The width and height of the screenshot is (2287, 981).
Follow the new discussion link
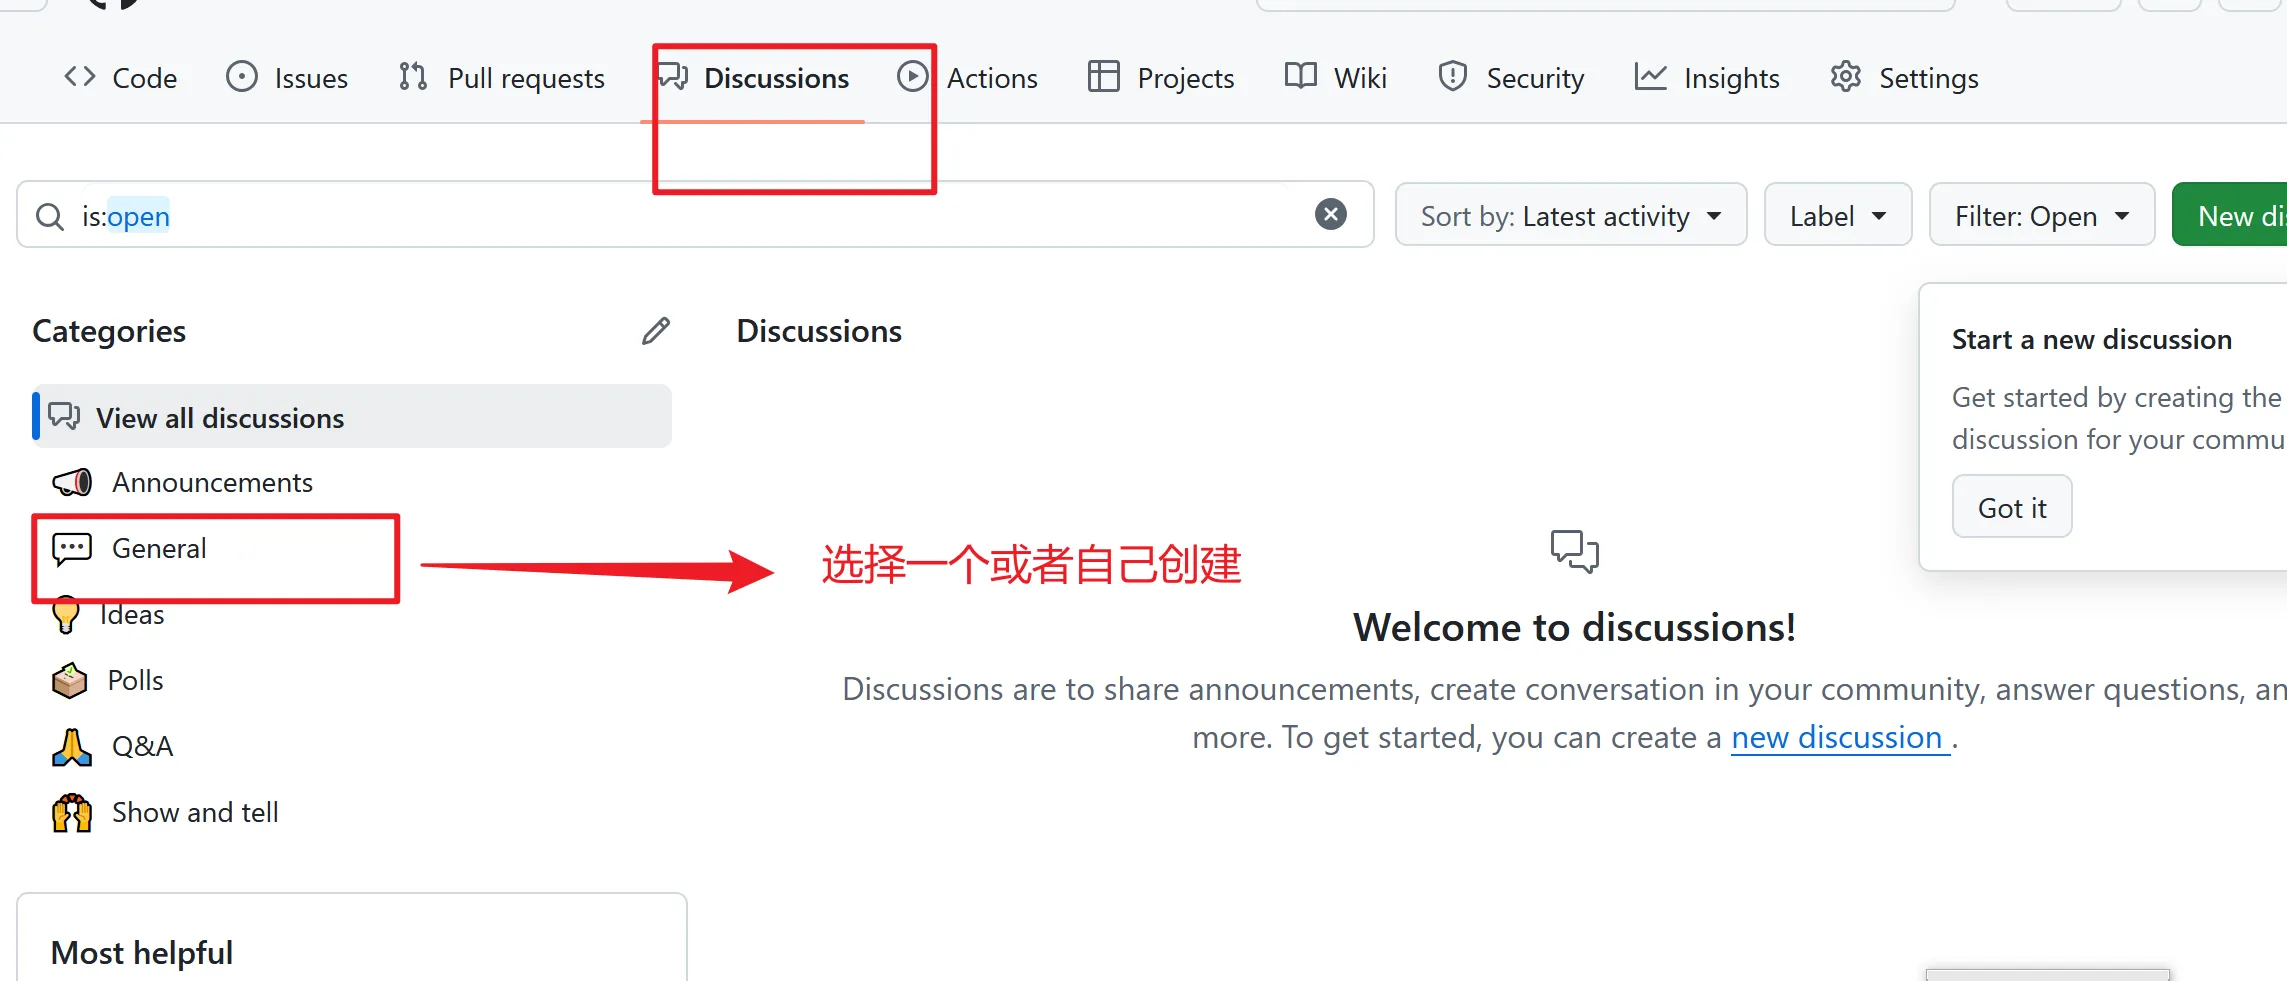tap(1839, 738)
